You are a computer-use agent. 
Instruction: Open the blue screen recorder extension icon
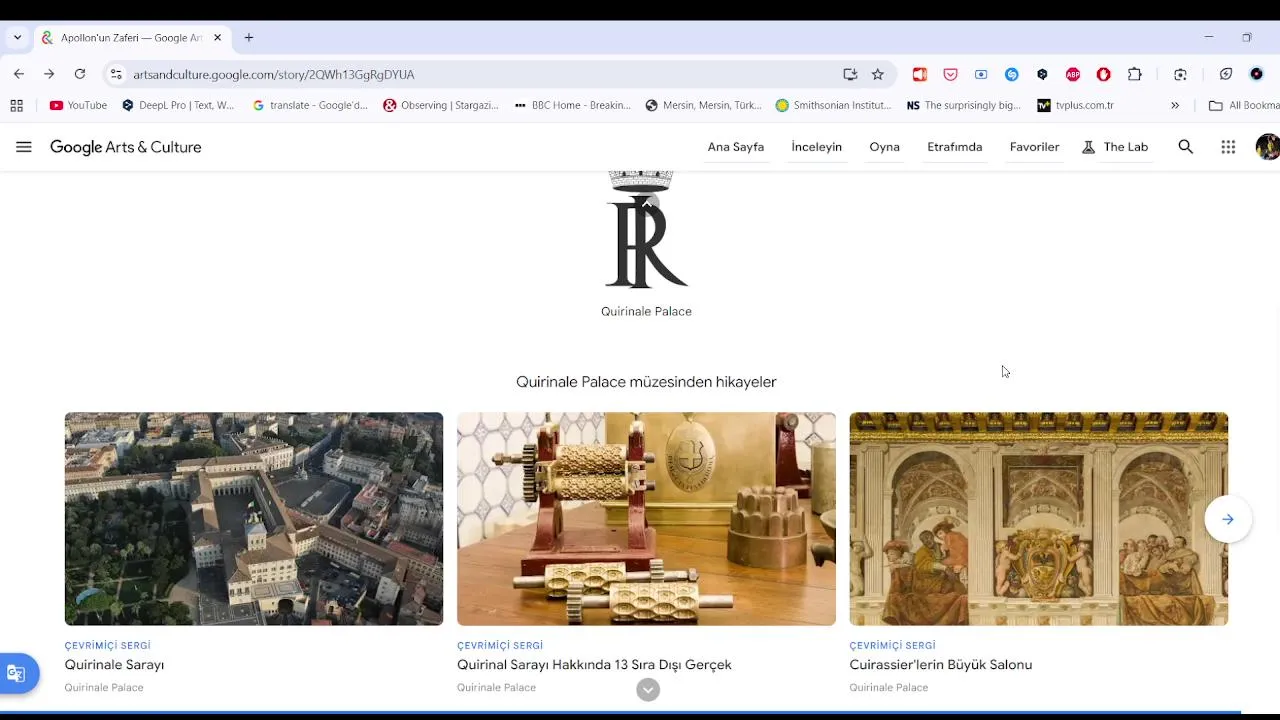[981, 74]
